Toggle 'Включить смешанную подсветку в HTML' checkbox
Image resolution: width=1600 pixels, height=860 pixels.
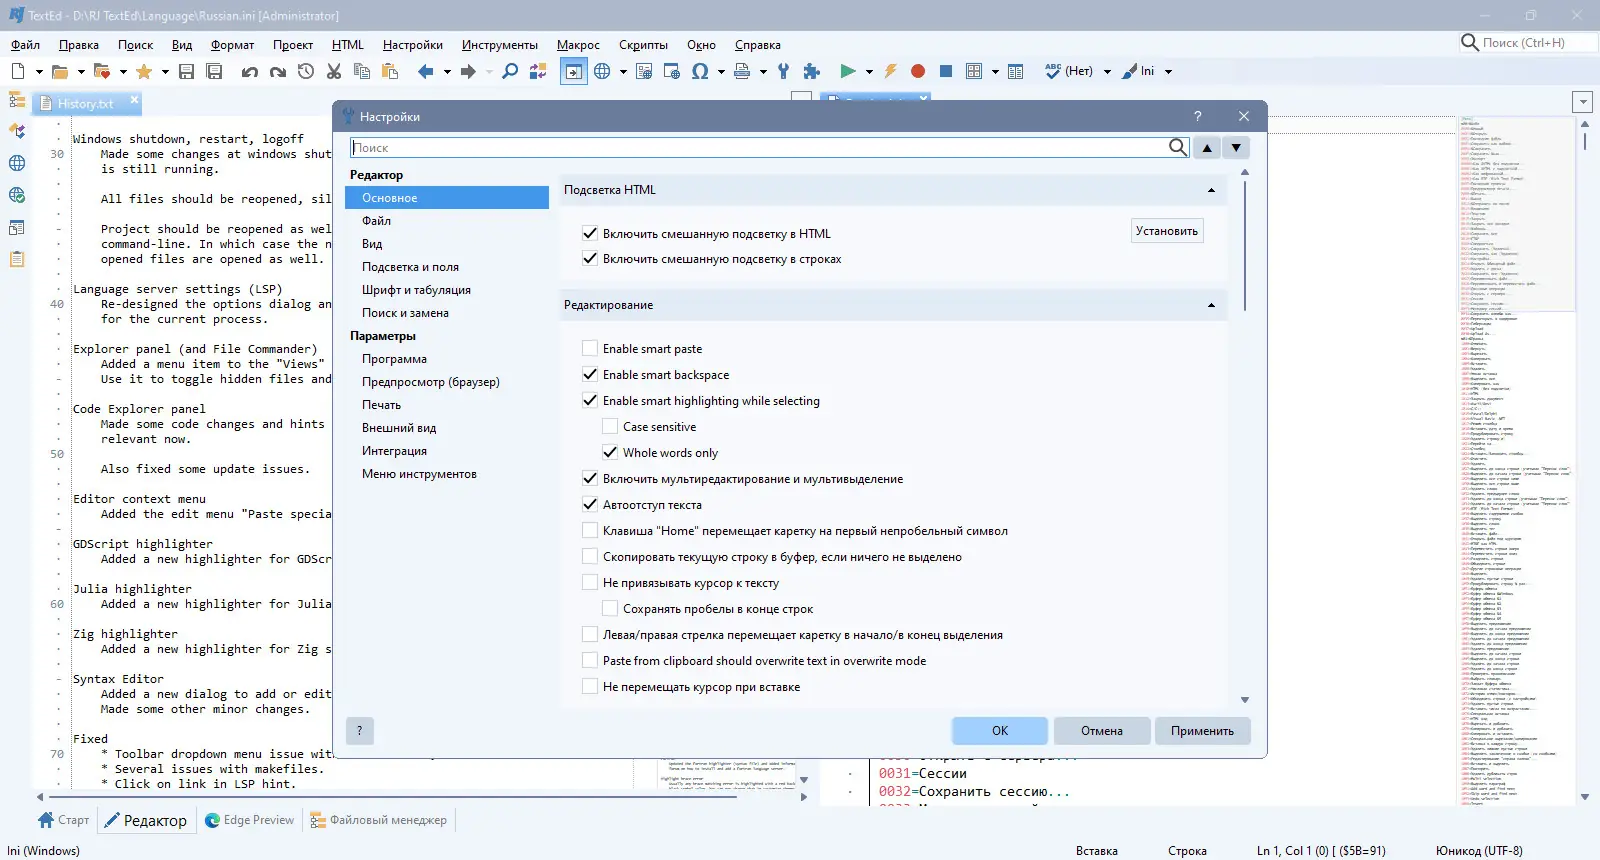(x=590, y=233)
